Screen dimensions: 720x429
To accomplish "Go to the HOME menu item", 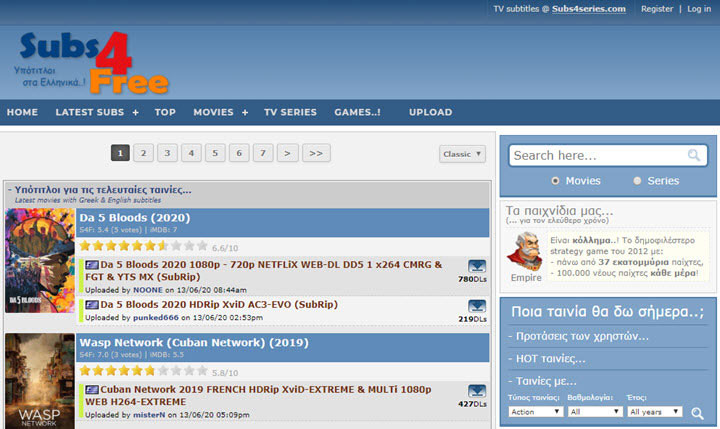I will (22, 112).
